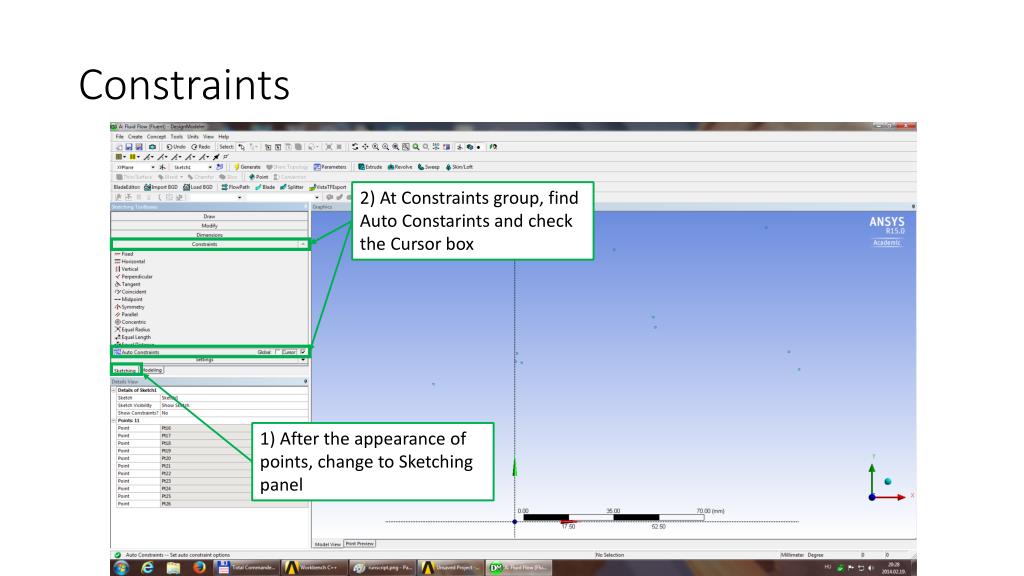Expand the Draw toolbox group

click(209, 216)
